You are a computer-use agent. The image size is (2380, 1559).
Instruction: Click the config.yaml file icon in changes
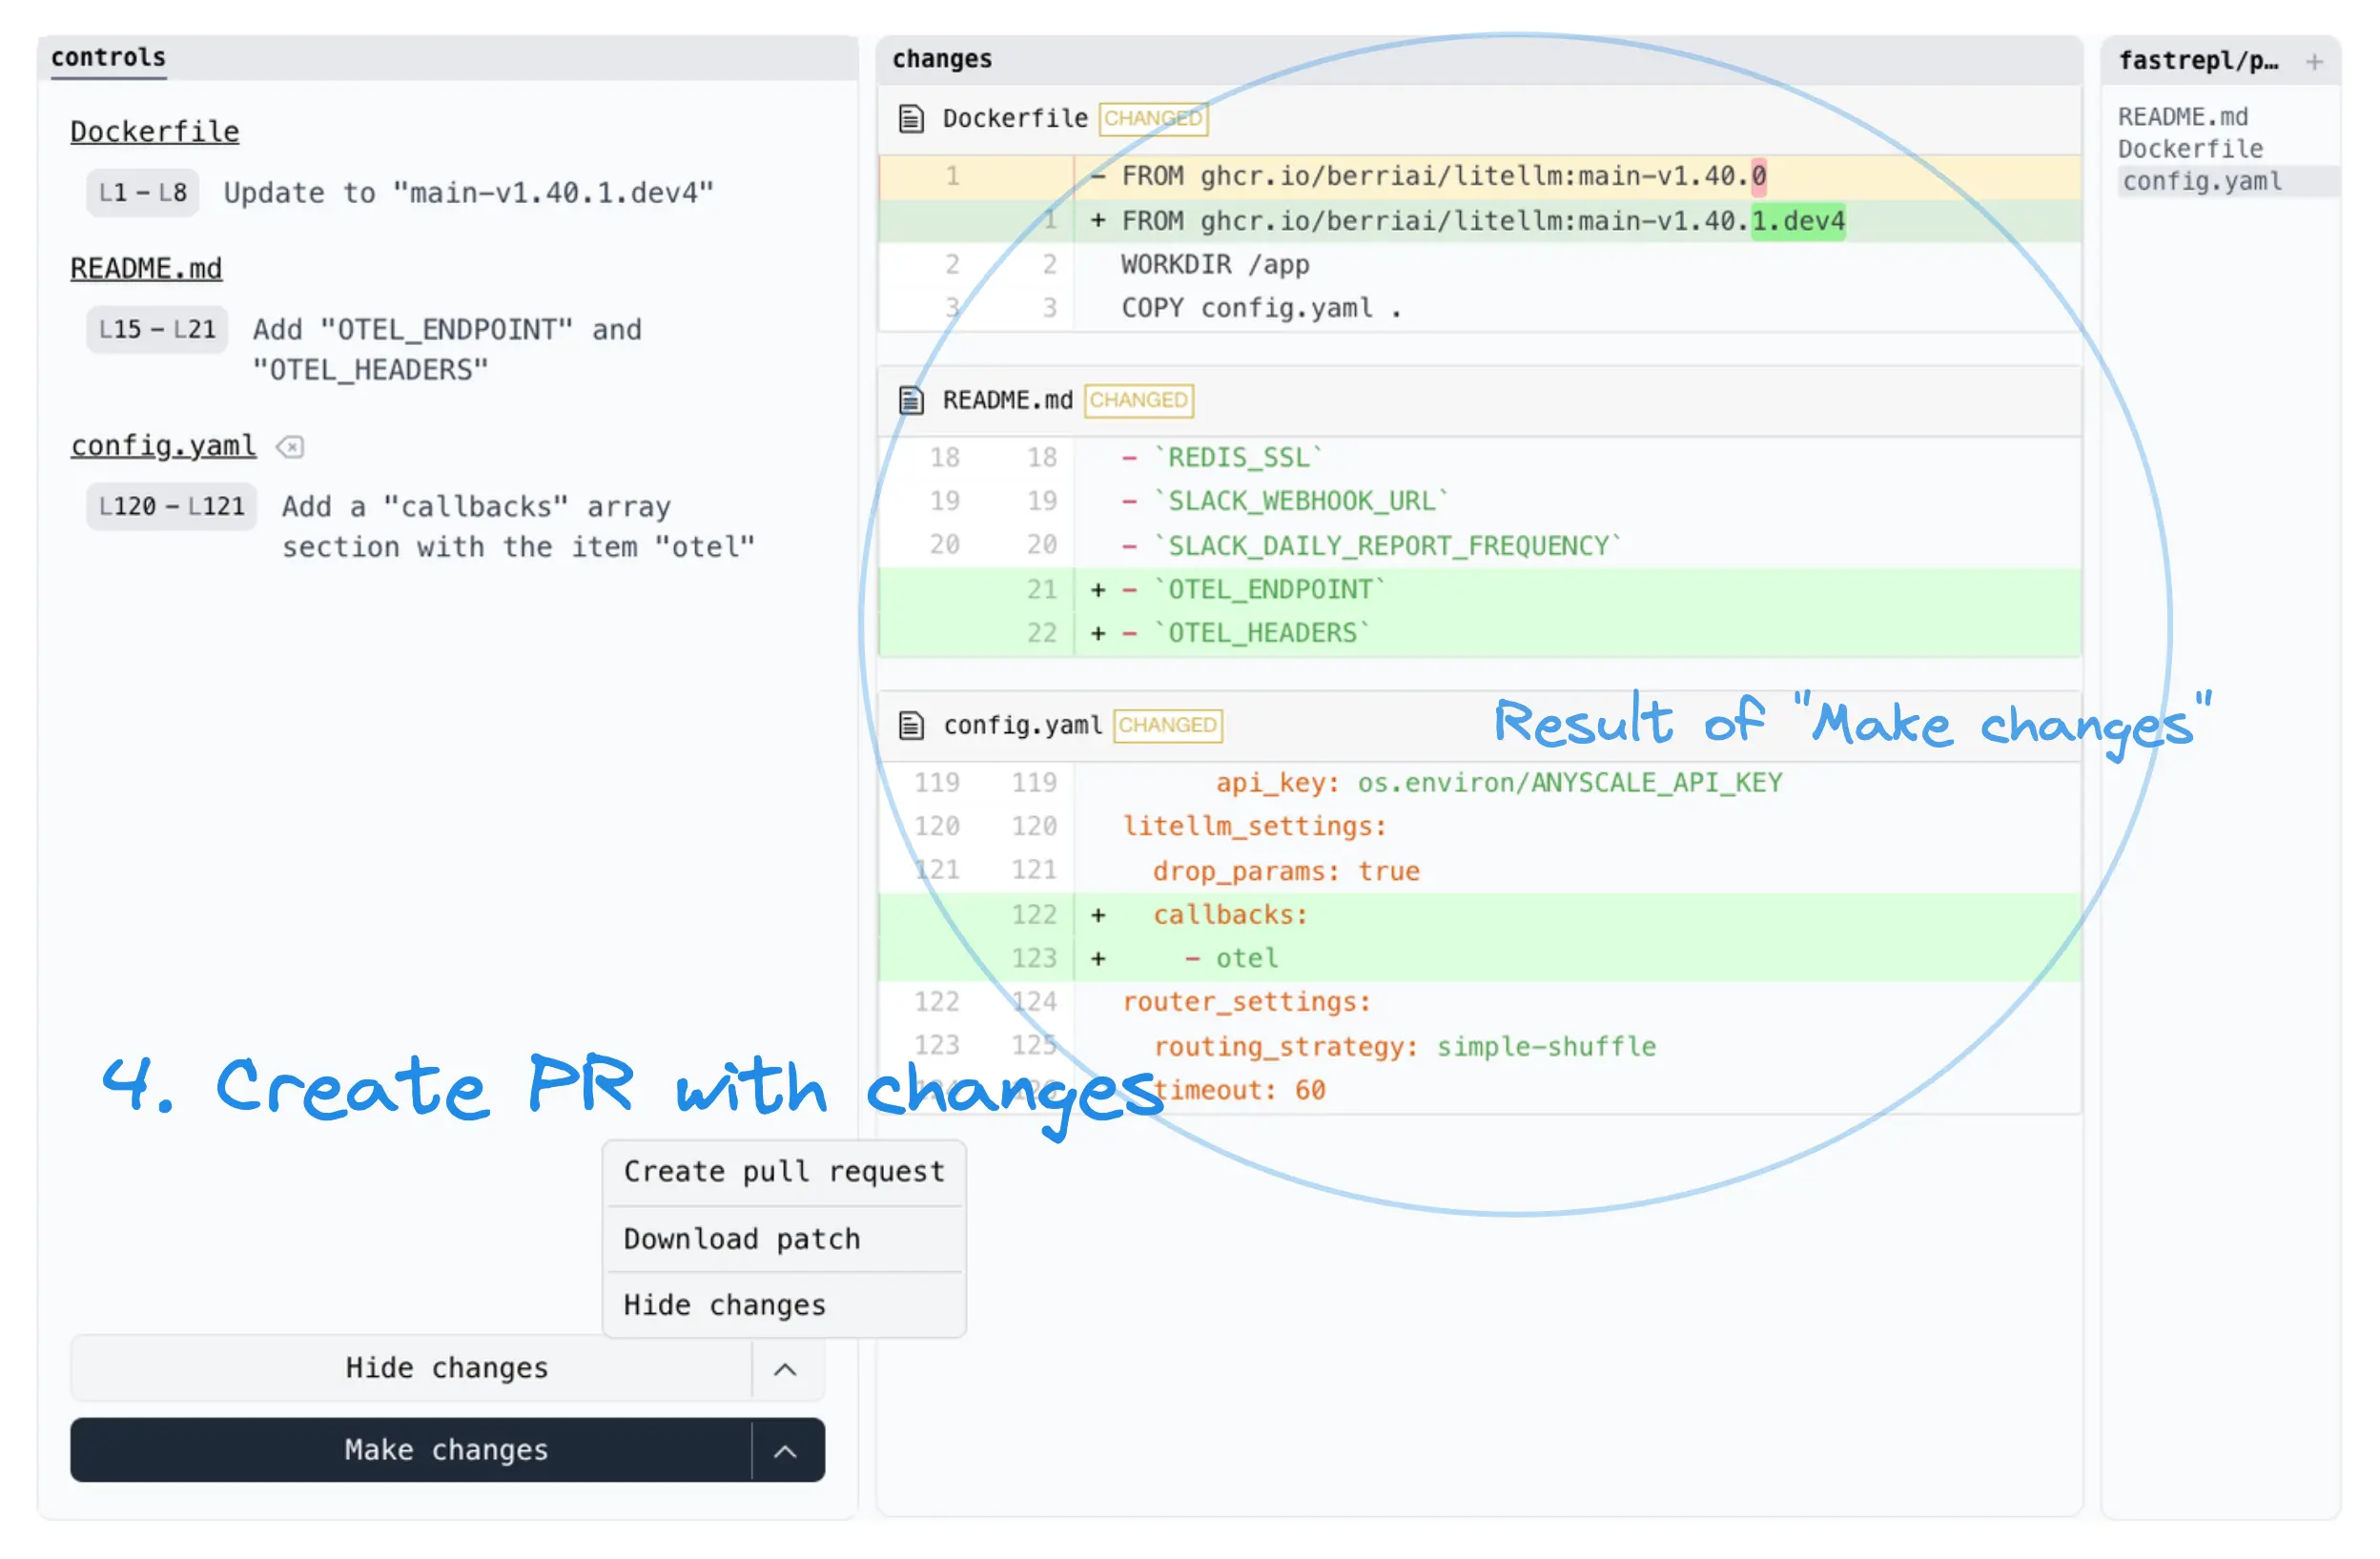(911, 726)
